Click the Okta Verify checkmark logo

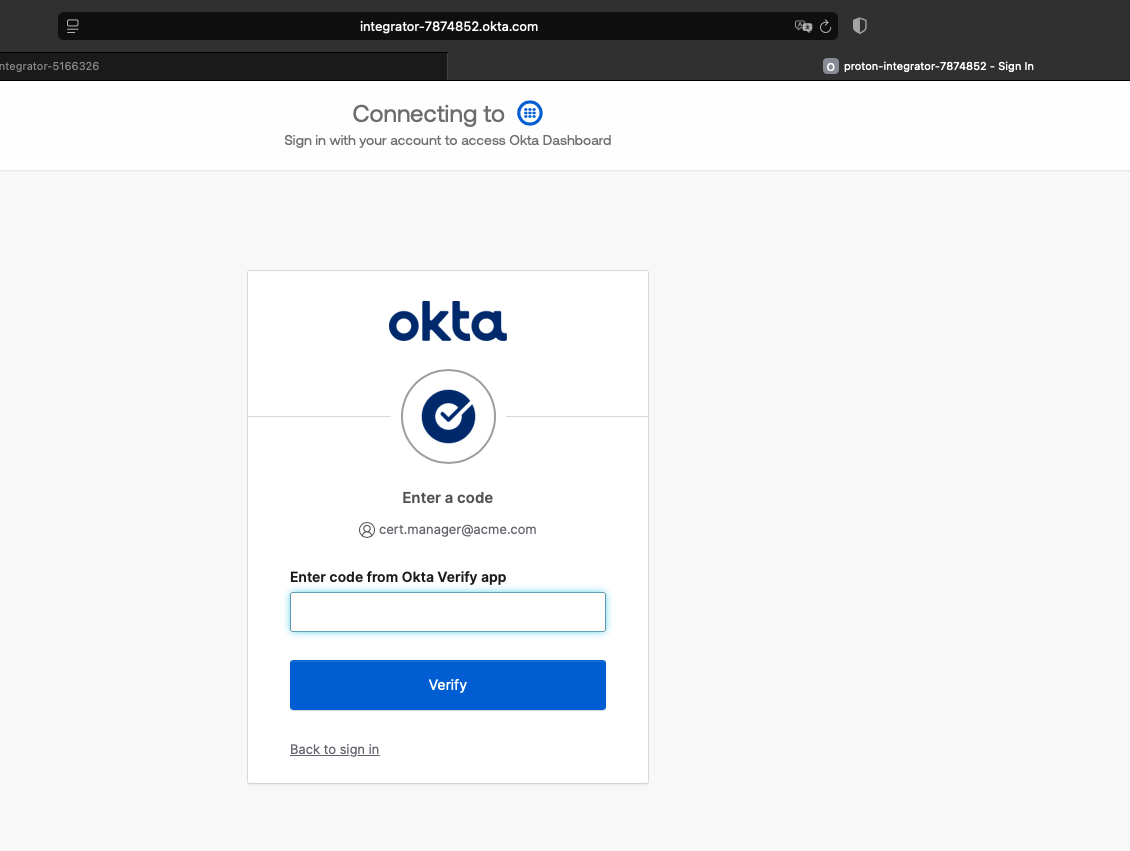pos(448,416)
